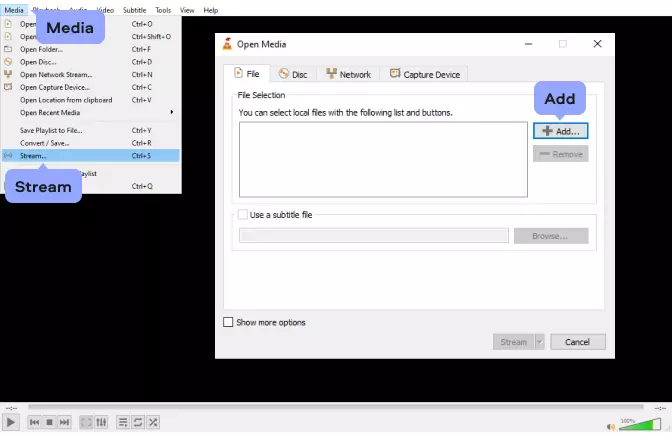Viewport: 672px width, 433px height.
Task: Open the Media menu
Action: point(14,10)
